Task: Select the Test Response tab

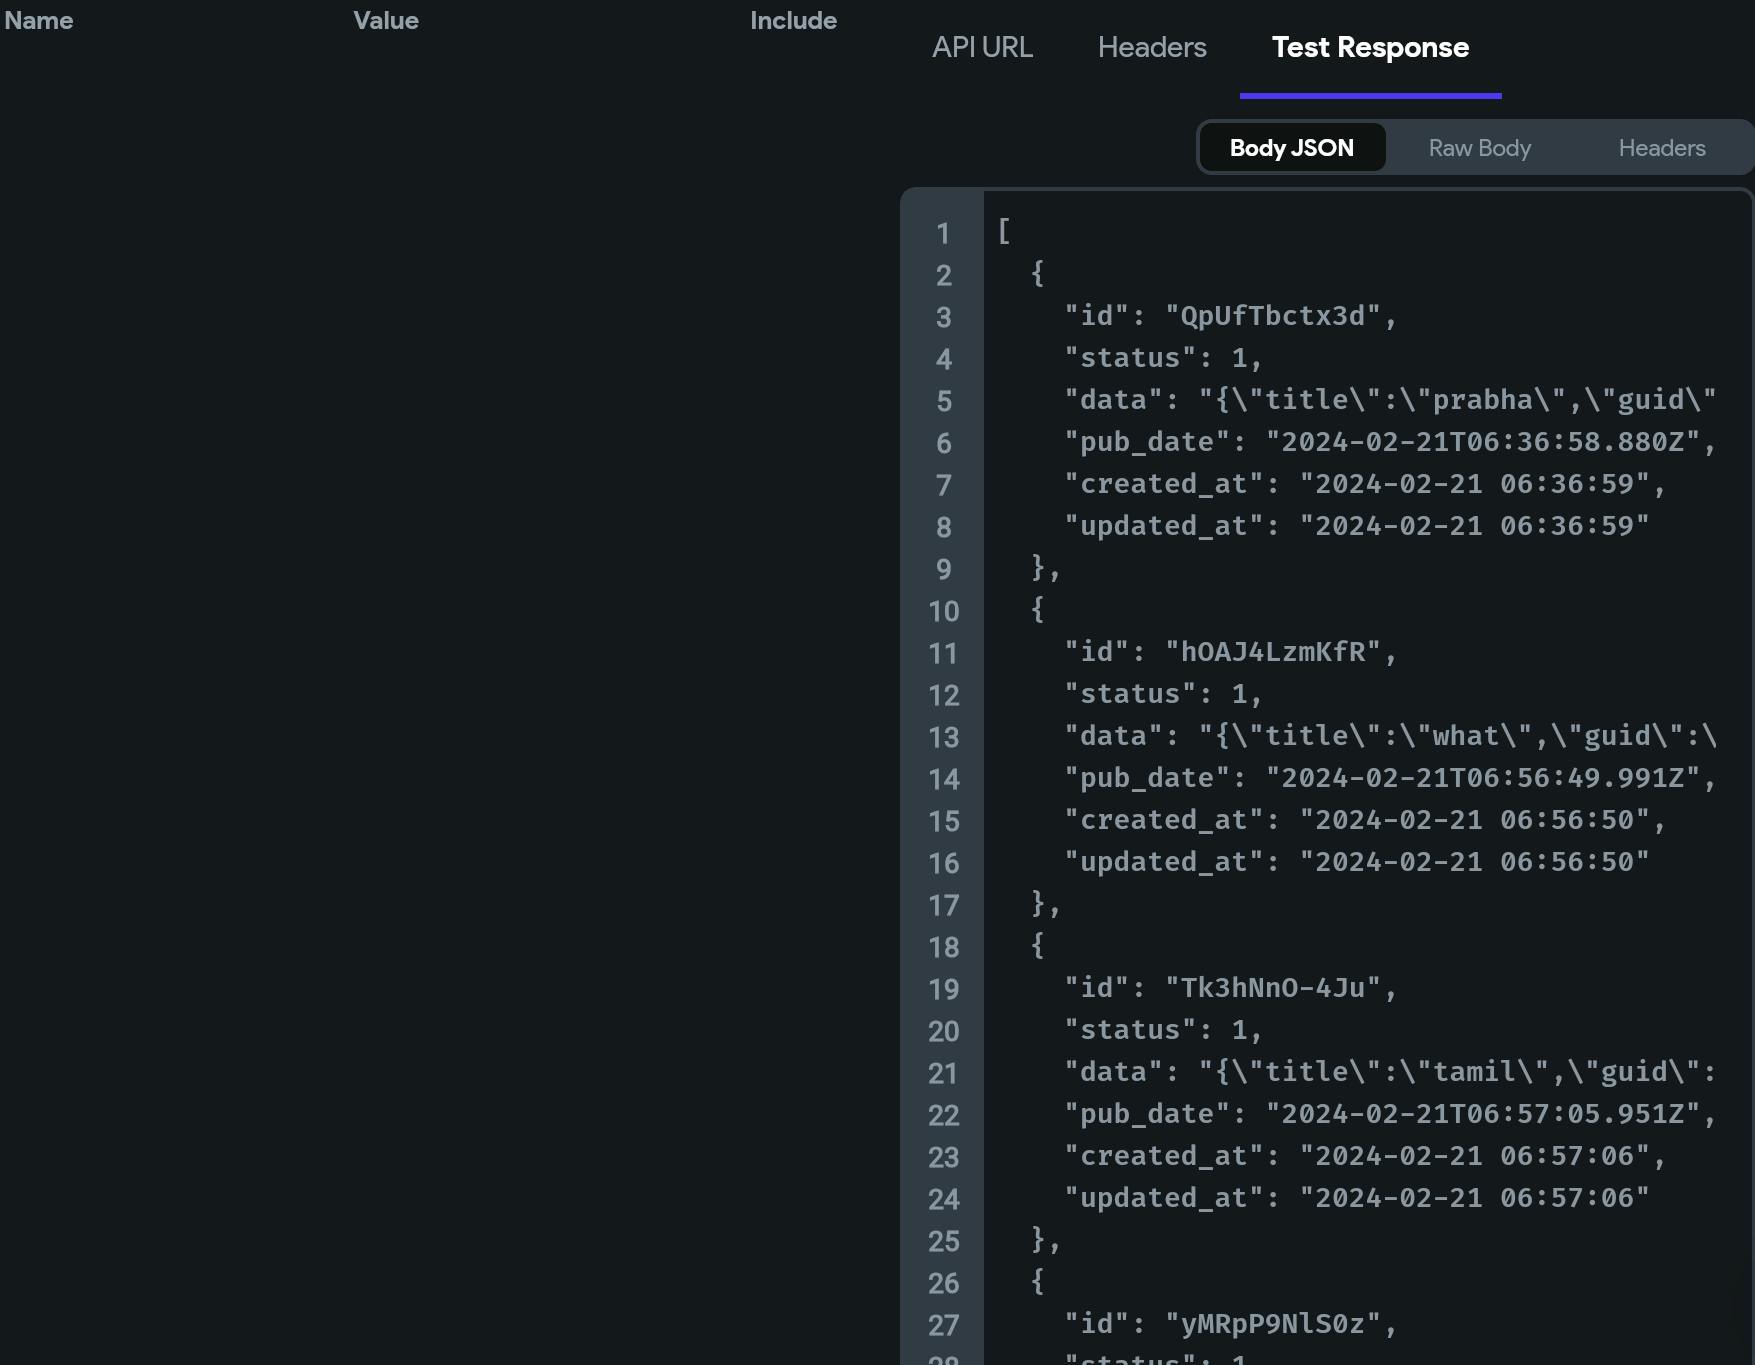Action: pyautogui.click(x=1370, y=47)
